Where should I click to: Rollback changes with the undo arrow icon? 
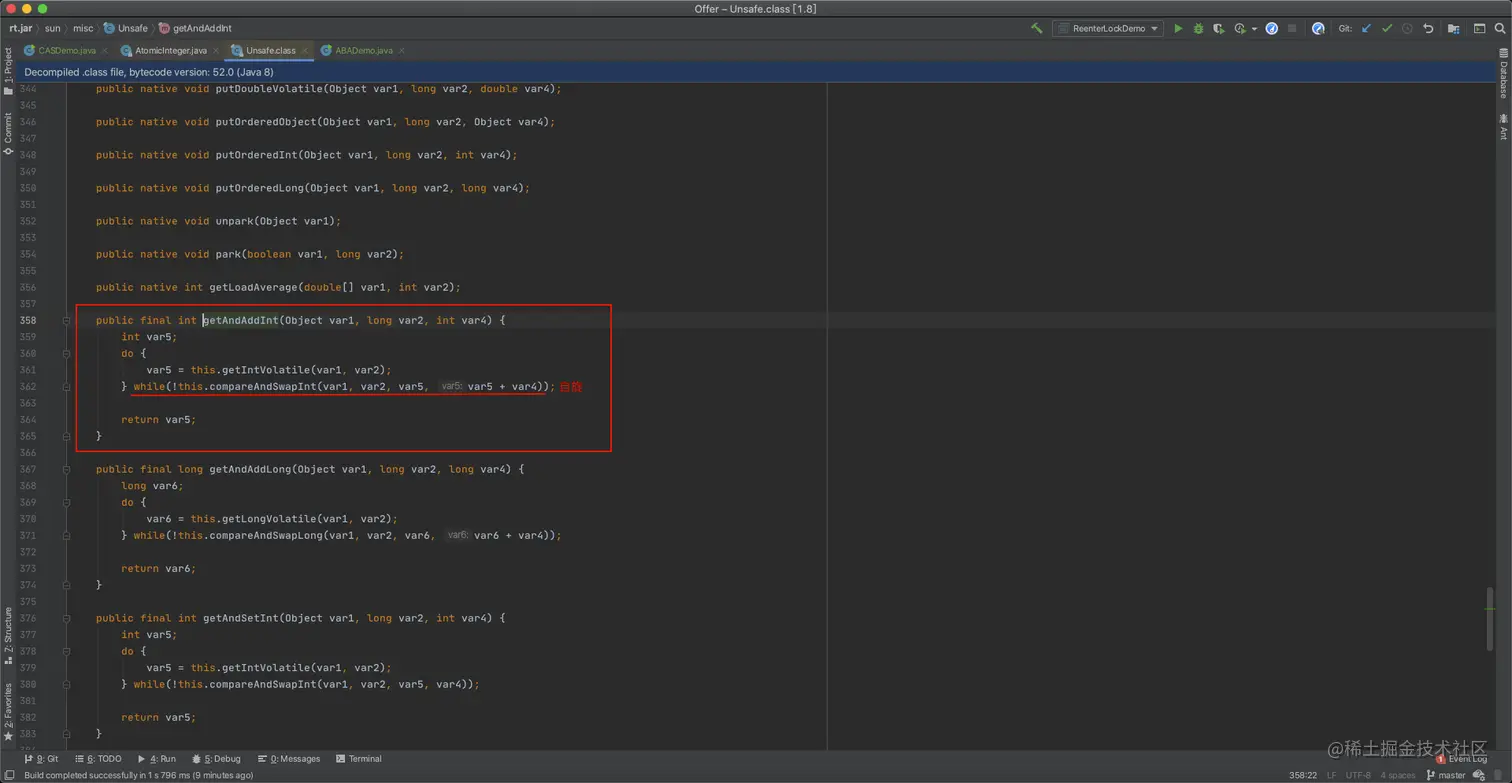click(1428, 28)
